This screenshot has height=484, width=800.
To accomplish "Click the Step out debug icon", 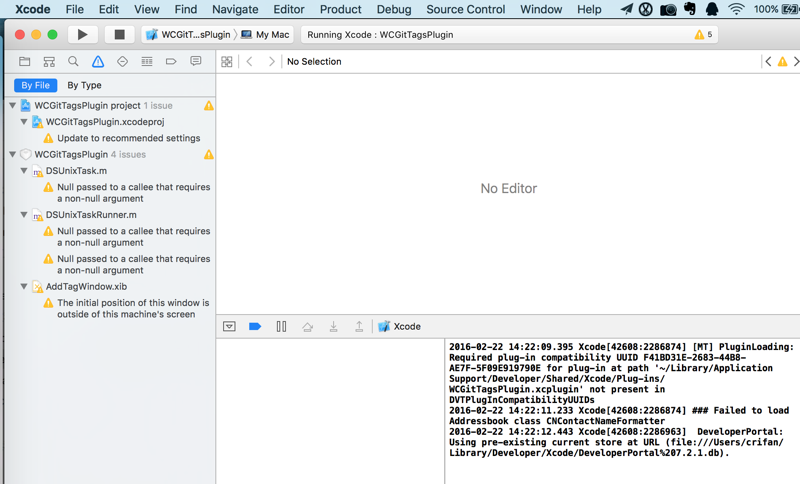I will (359, 326).
